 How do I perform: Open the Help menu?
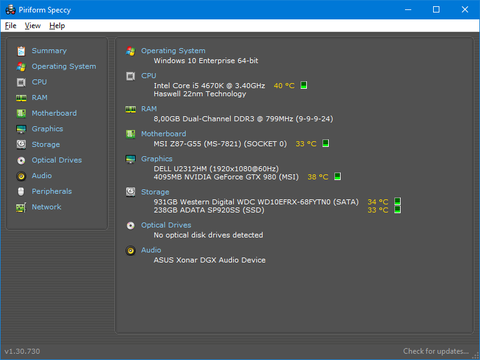[x=57, y=26]
